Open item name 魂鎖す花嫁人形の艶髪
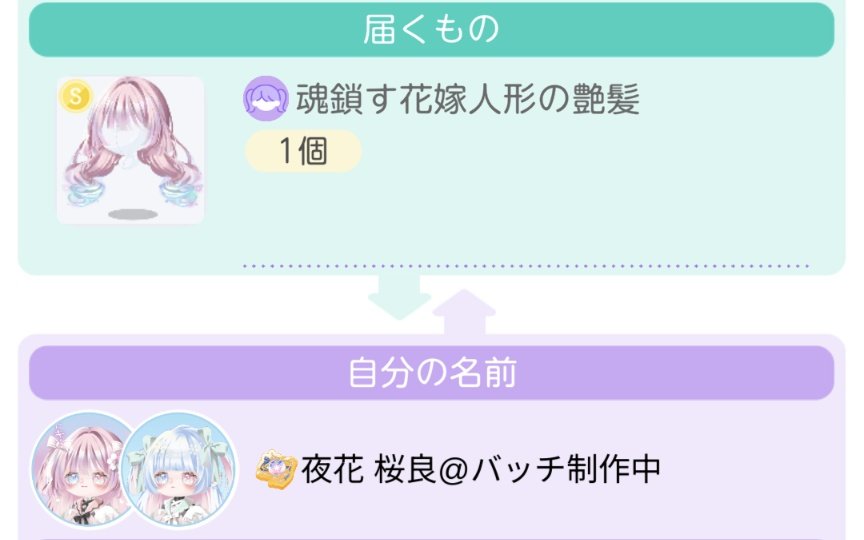 [x=468, y=99]
